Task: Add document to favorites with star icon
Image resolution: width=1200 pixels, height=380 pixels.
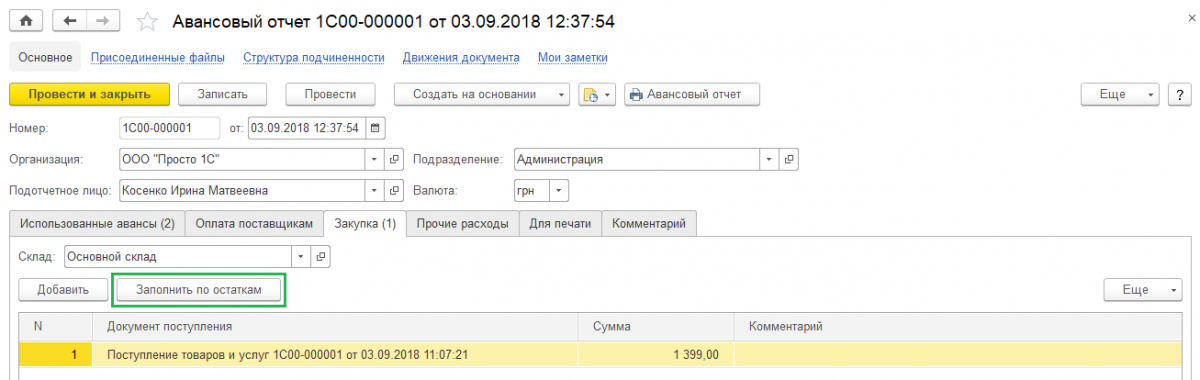Action: pyautogui.click(x=146, y=21)
